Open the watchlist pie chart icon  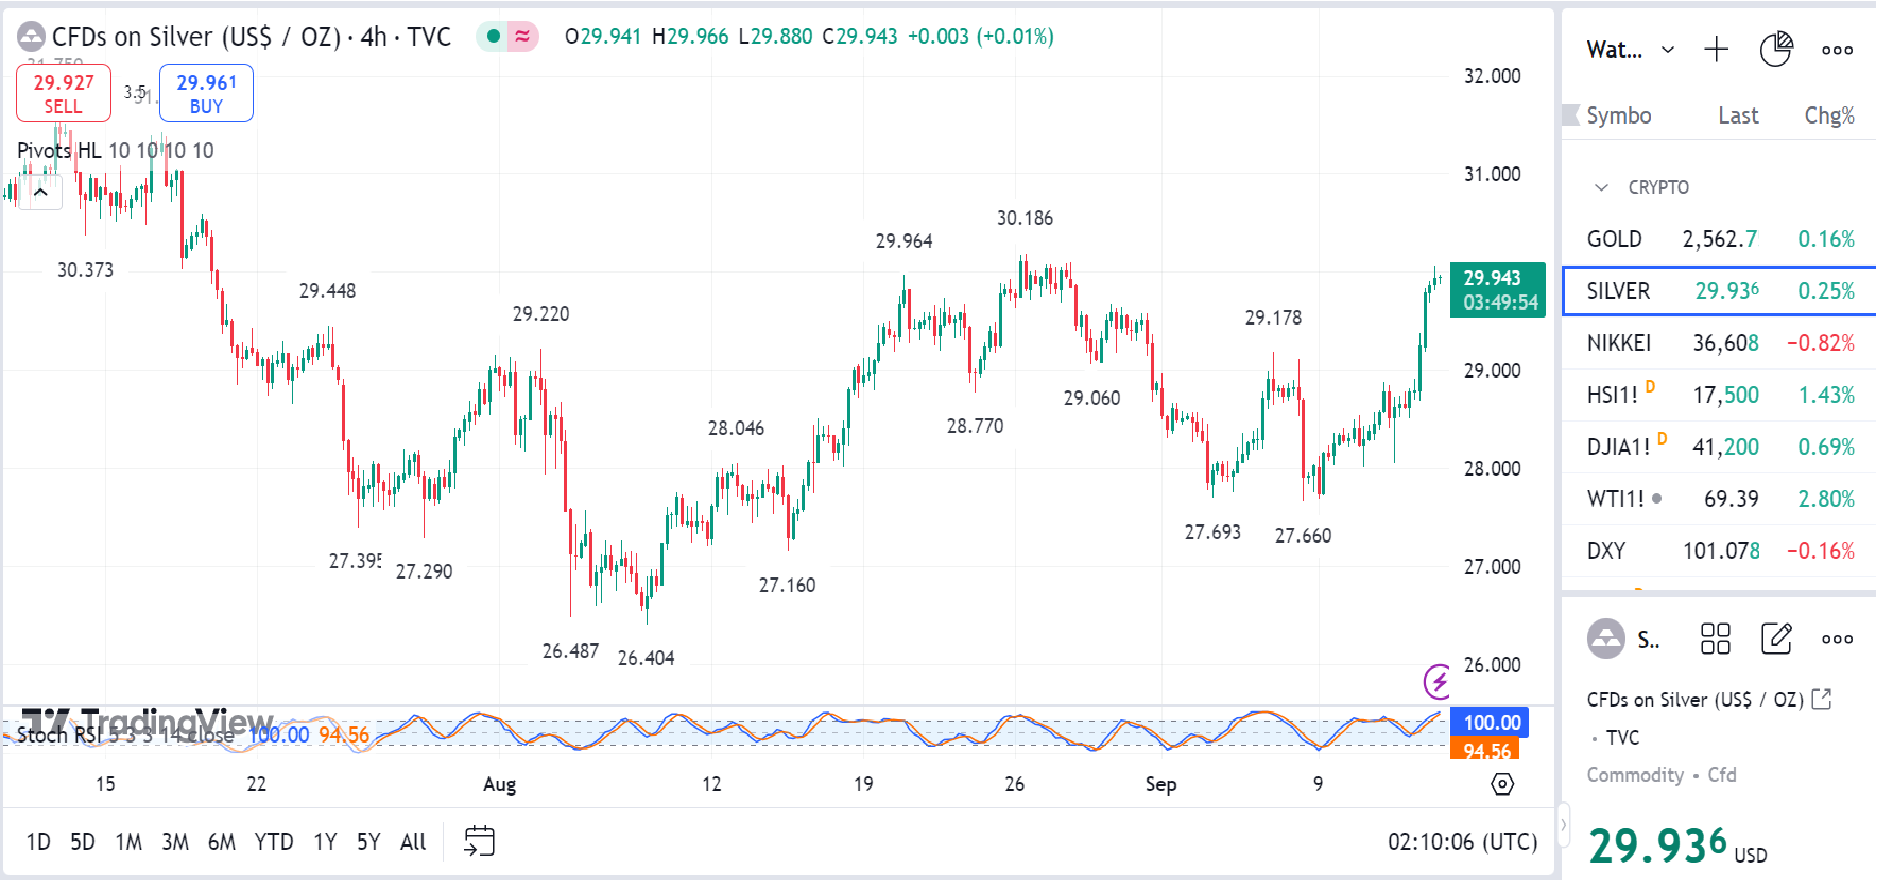(x=1776, y=49)
